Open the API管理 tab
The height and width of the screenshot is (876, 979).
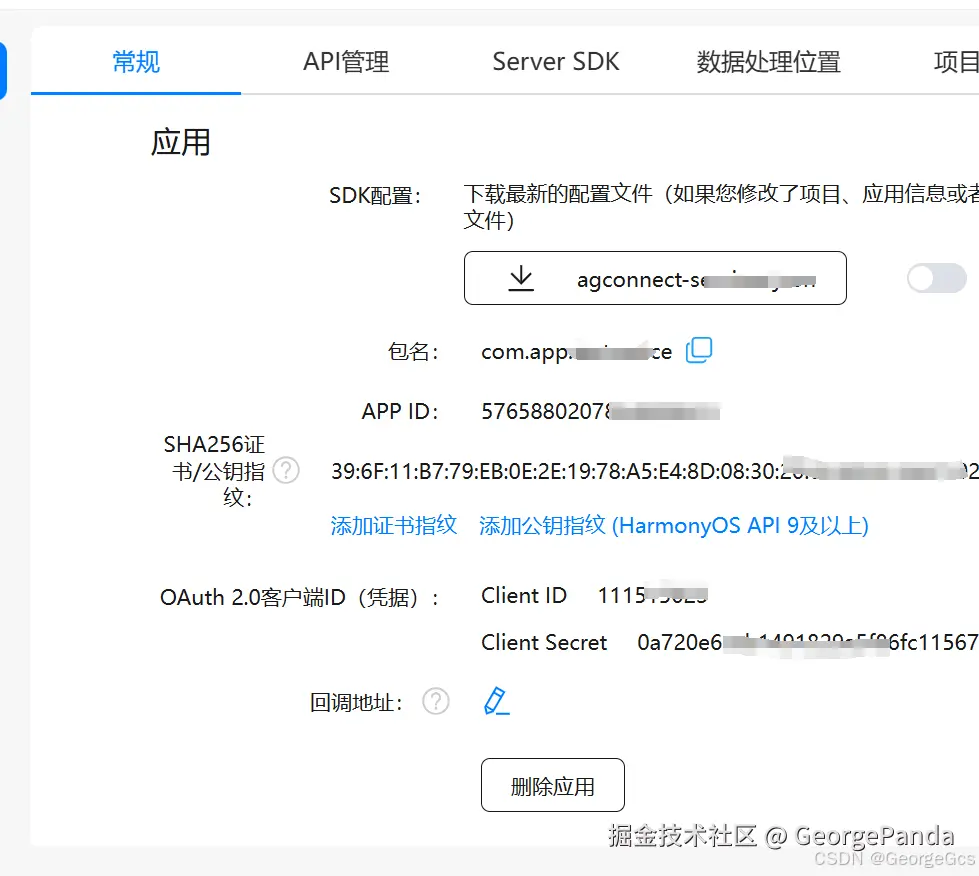346,62
